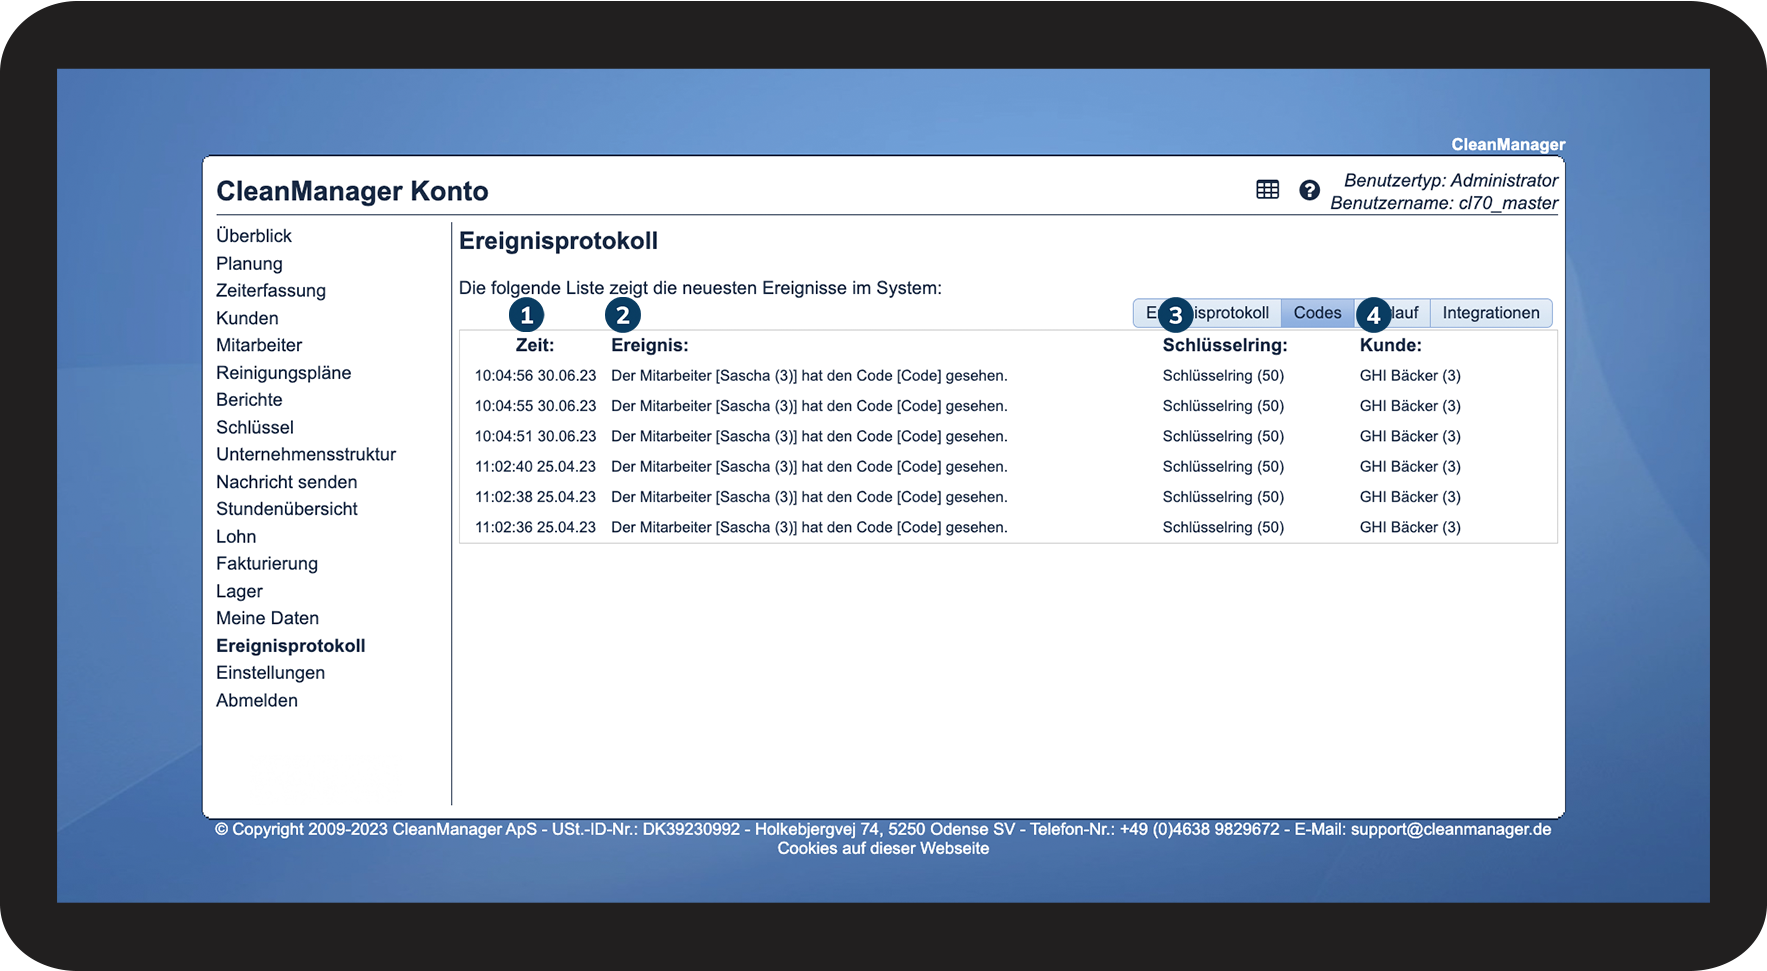Click the event text in the 10:04:51 row
The width and height of the screenshot is (1767, 971).
coord(809,436)
